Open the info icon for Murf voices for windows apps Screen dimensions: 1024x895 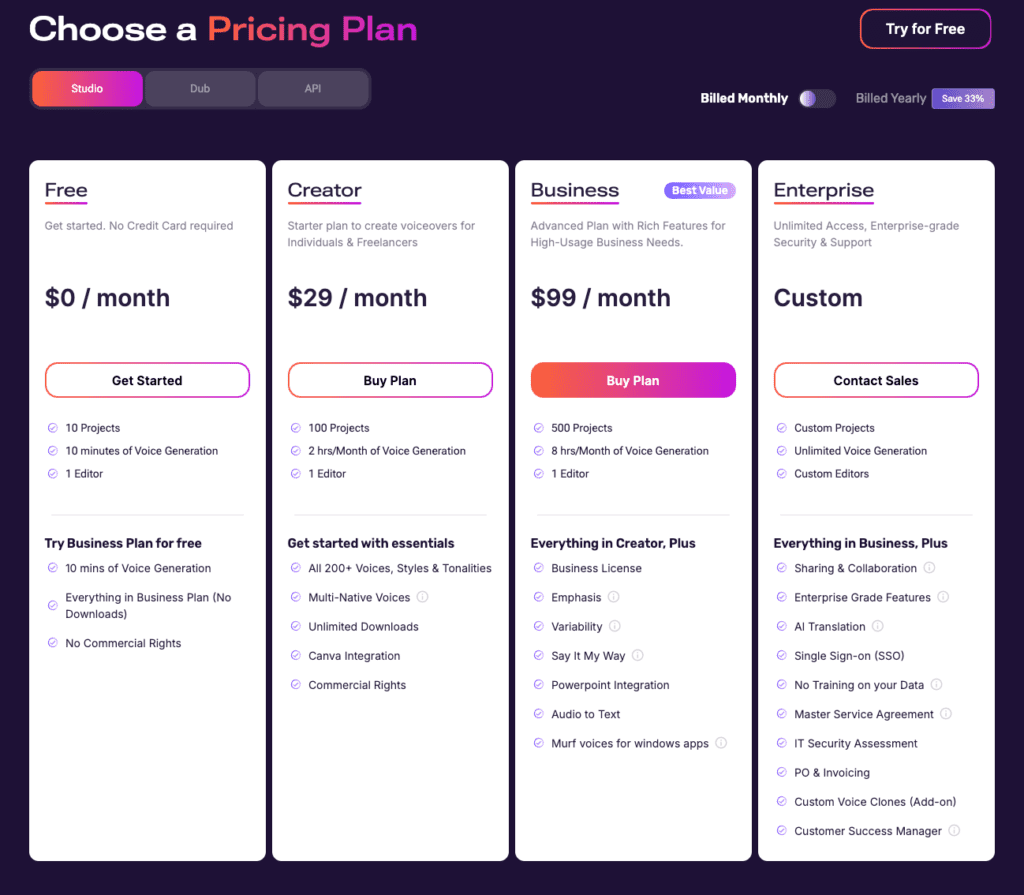click(x=722, y=743)
